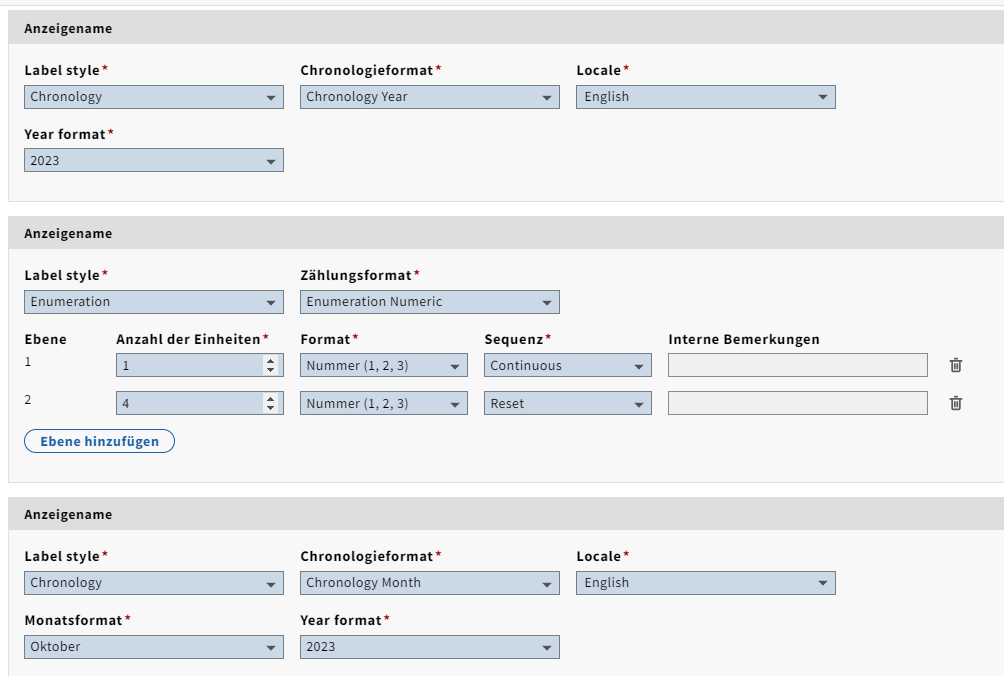Expand Zählungsformat Enumeration Numeric dropdown
Image resolution: width=1004 pixels, height=676 pixels.
pyautogui.click(x=429, y=302)
